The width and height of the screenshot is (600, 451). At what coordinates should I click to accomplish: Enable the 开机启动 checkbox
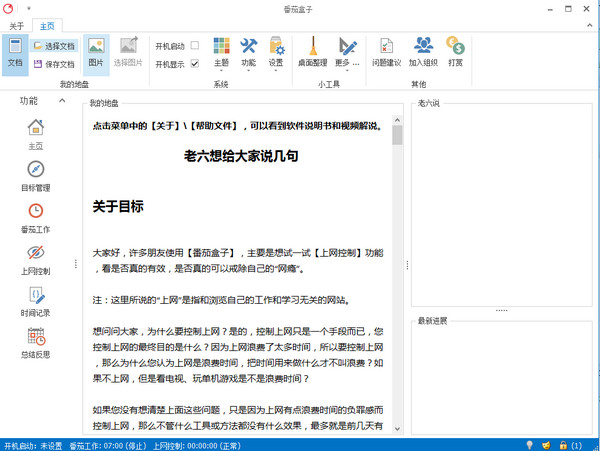click(195, 45)
